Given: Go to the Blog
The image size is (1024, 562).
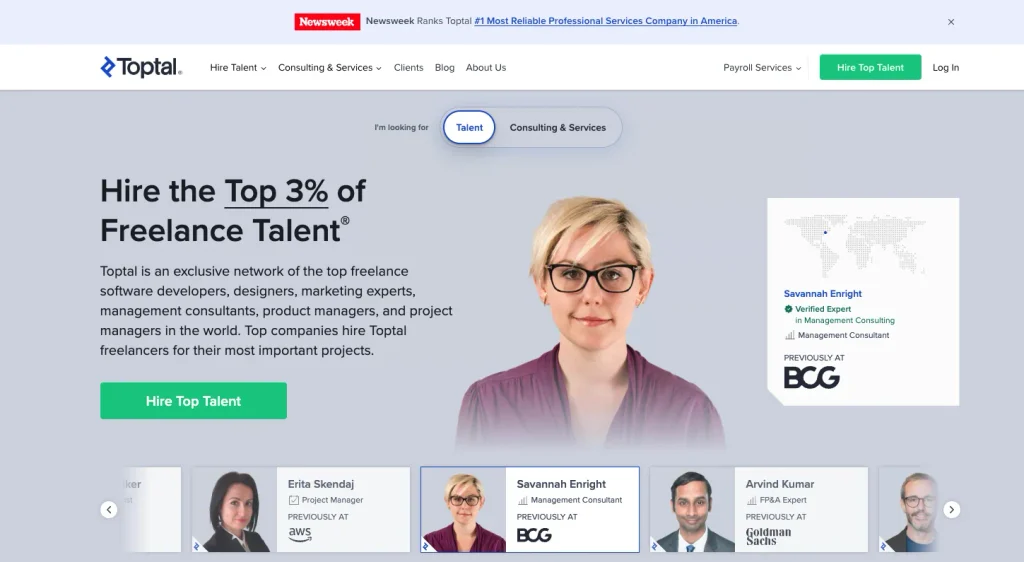Looking at the screenshot, I should [445, 67].
